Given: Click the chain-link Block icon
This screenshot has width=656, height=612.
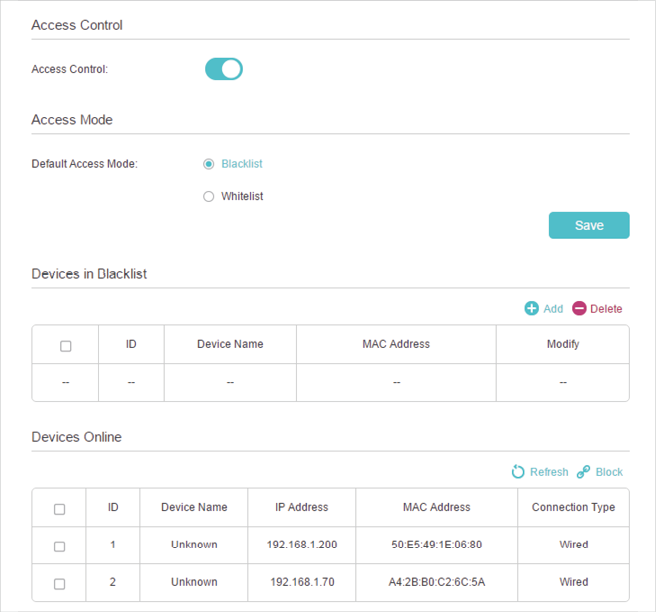Looking at the screenshot, I should pos(583,472).
